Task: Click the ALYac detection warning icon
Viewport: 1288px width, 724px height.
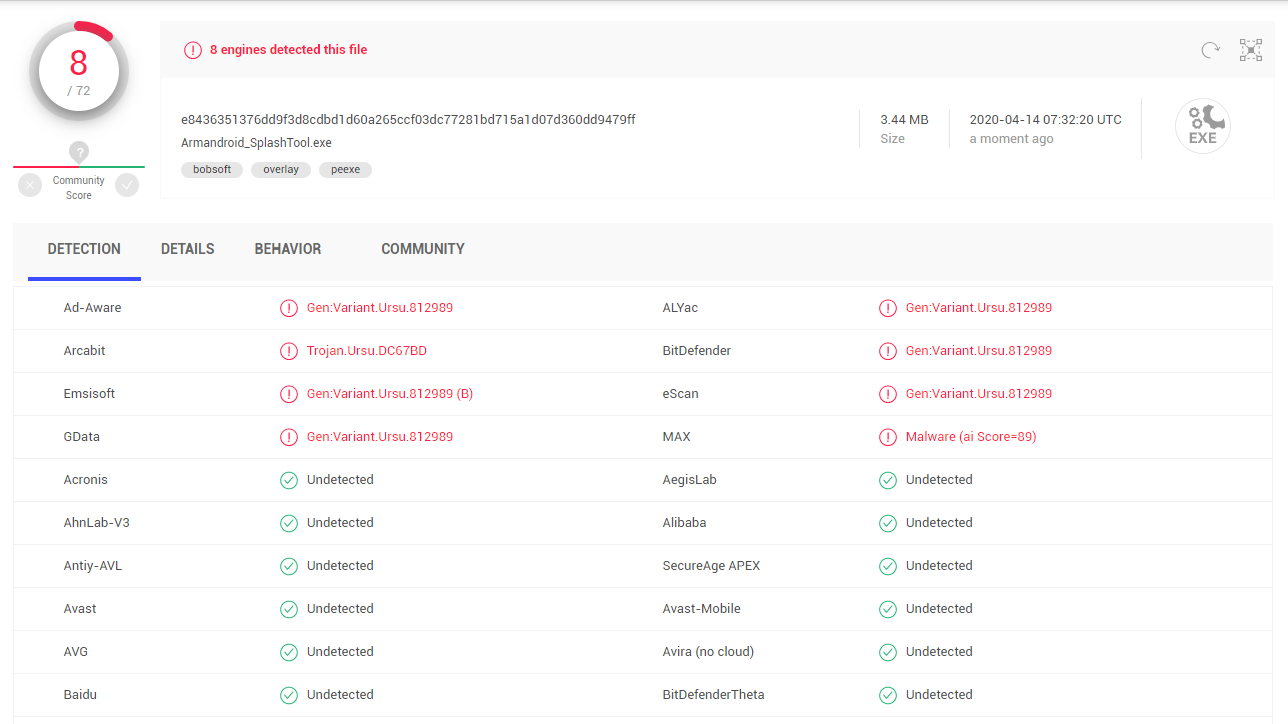Action: (x=888, y=308)
